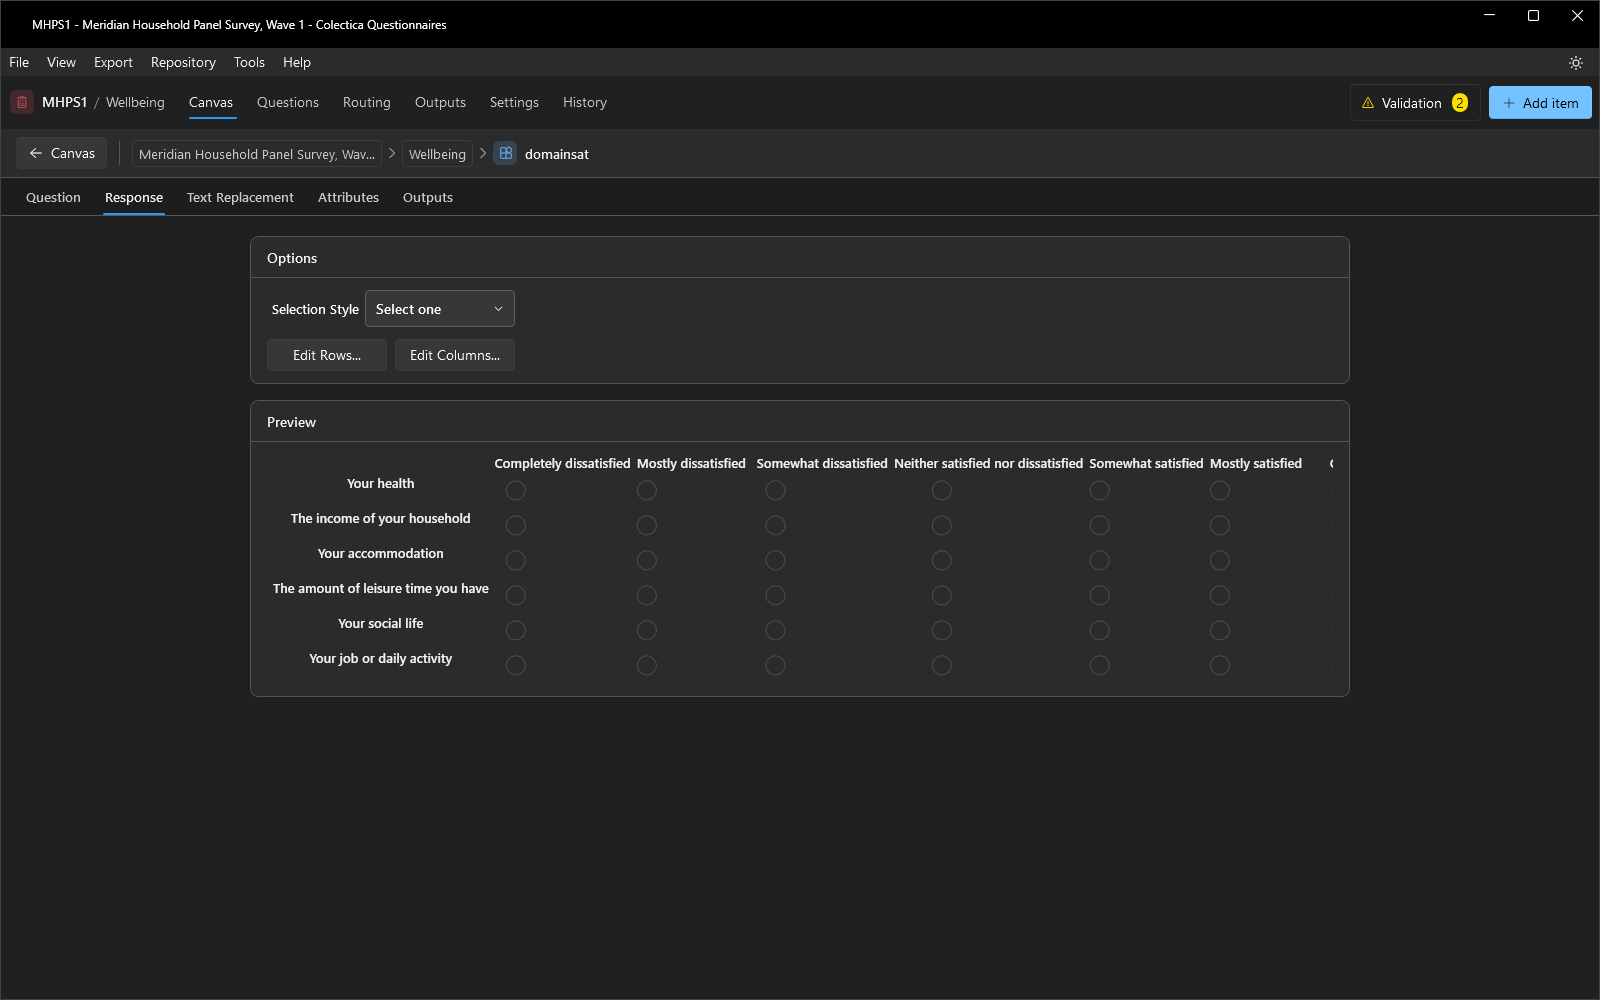Click the plus icon in Add item
The height and width of the screenshot is (1000, 1600).
click(x=1509, y=103)
